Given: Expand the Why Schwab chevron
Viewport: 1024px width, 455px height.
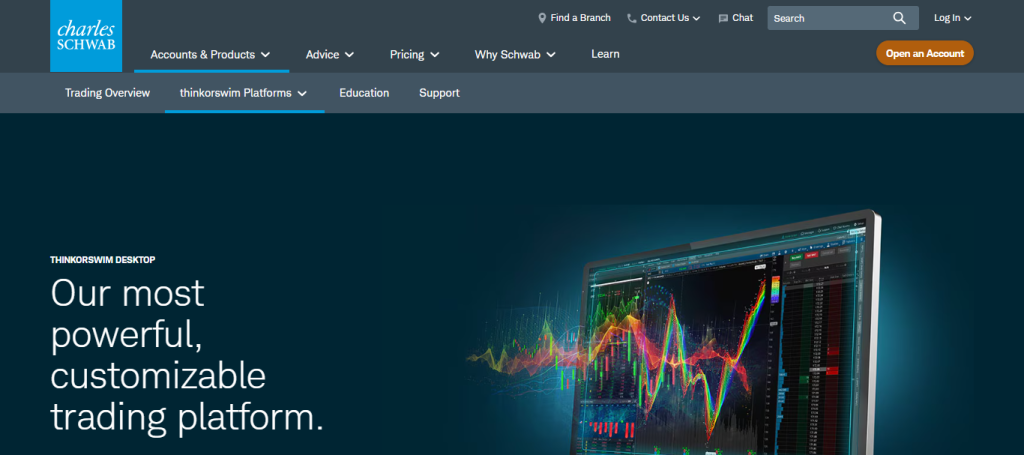Looking at the screenshot, I should [x=551, y=55].
